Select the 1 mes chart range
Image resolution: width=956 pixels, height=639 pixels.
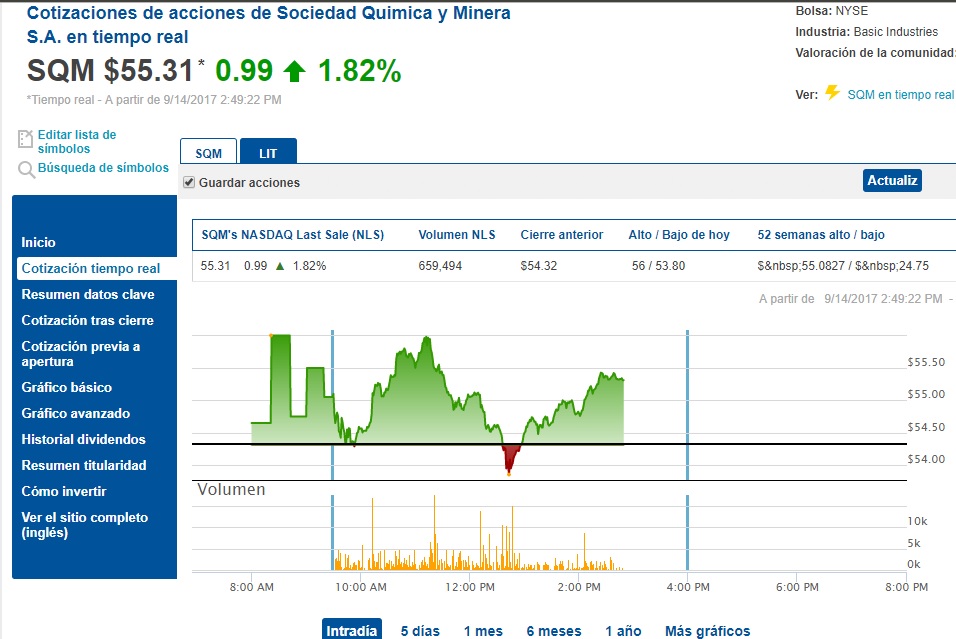[x=483, y=631]
